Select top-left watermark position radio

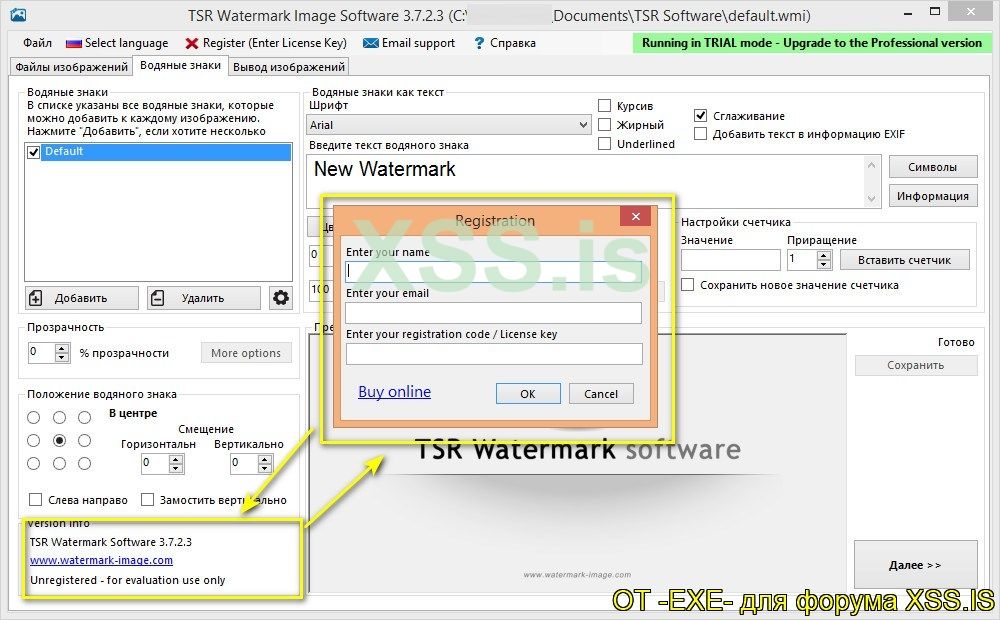click(x=34, y=417)
